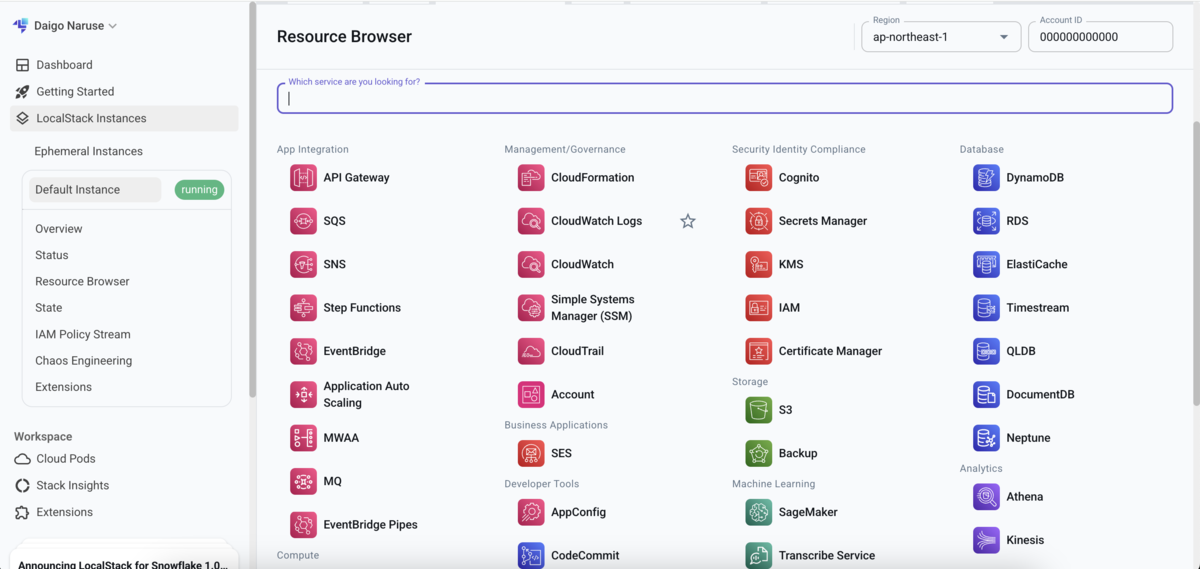Open the MQ service icon
1200x569 pixels.
point(303,481)
